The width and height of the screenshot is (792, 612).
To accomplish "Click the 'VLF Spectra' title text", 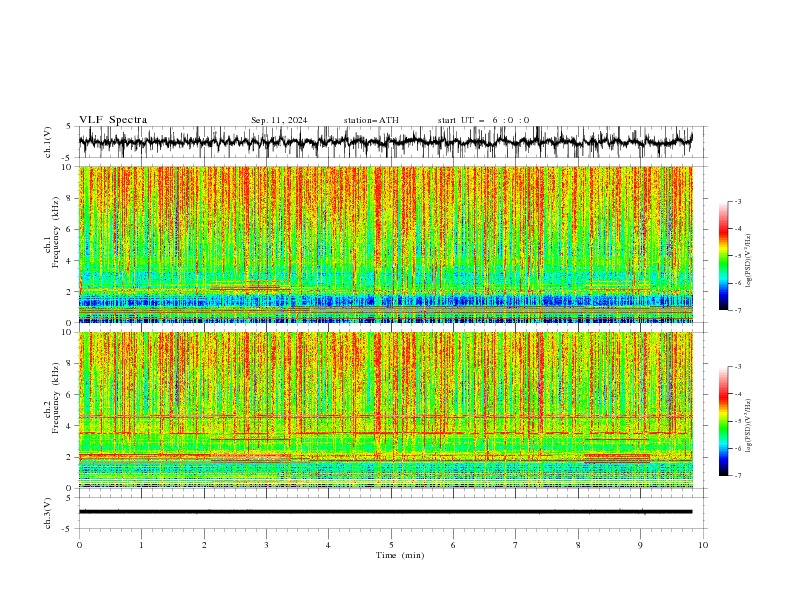I will (x=113, y=120).
